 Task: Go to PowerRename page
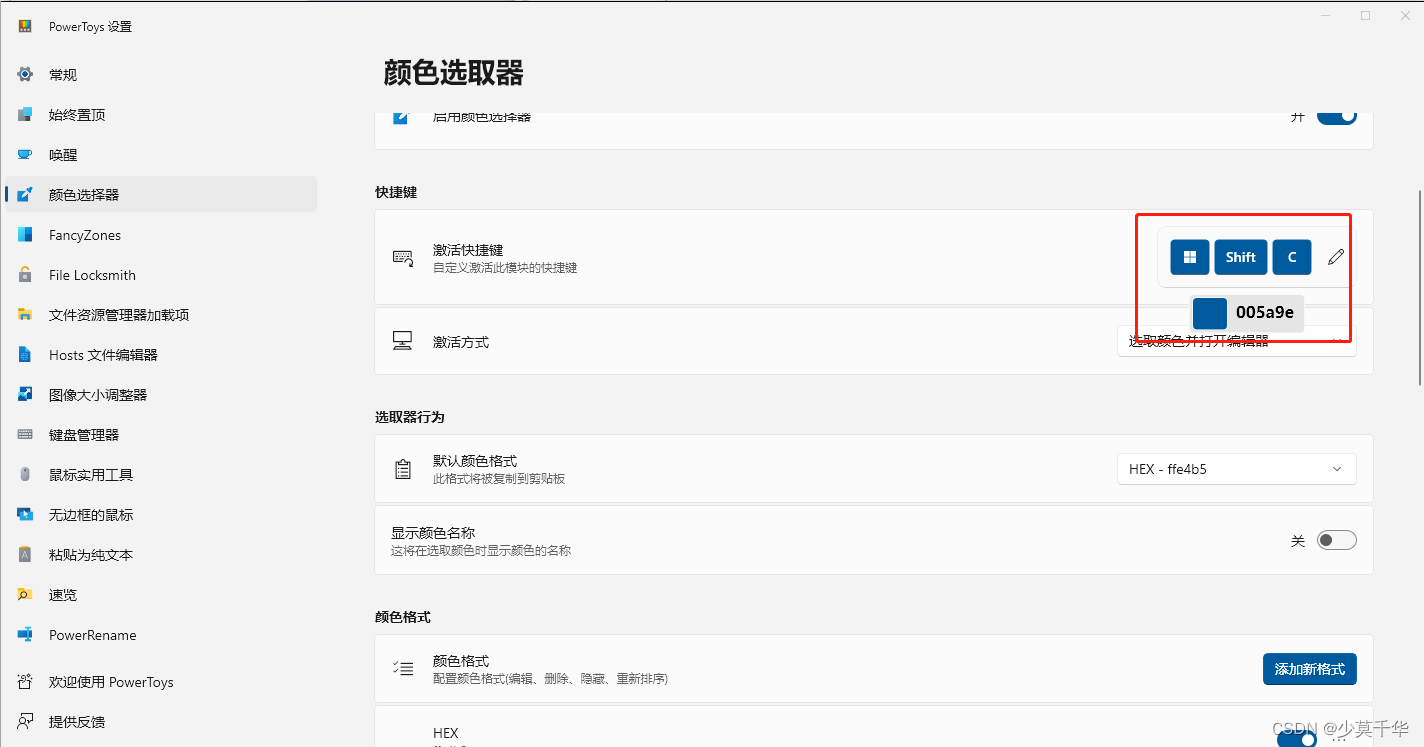161,635
